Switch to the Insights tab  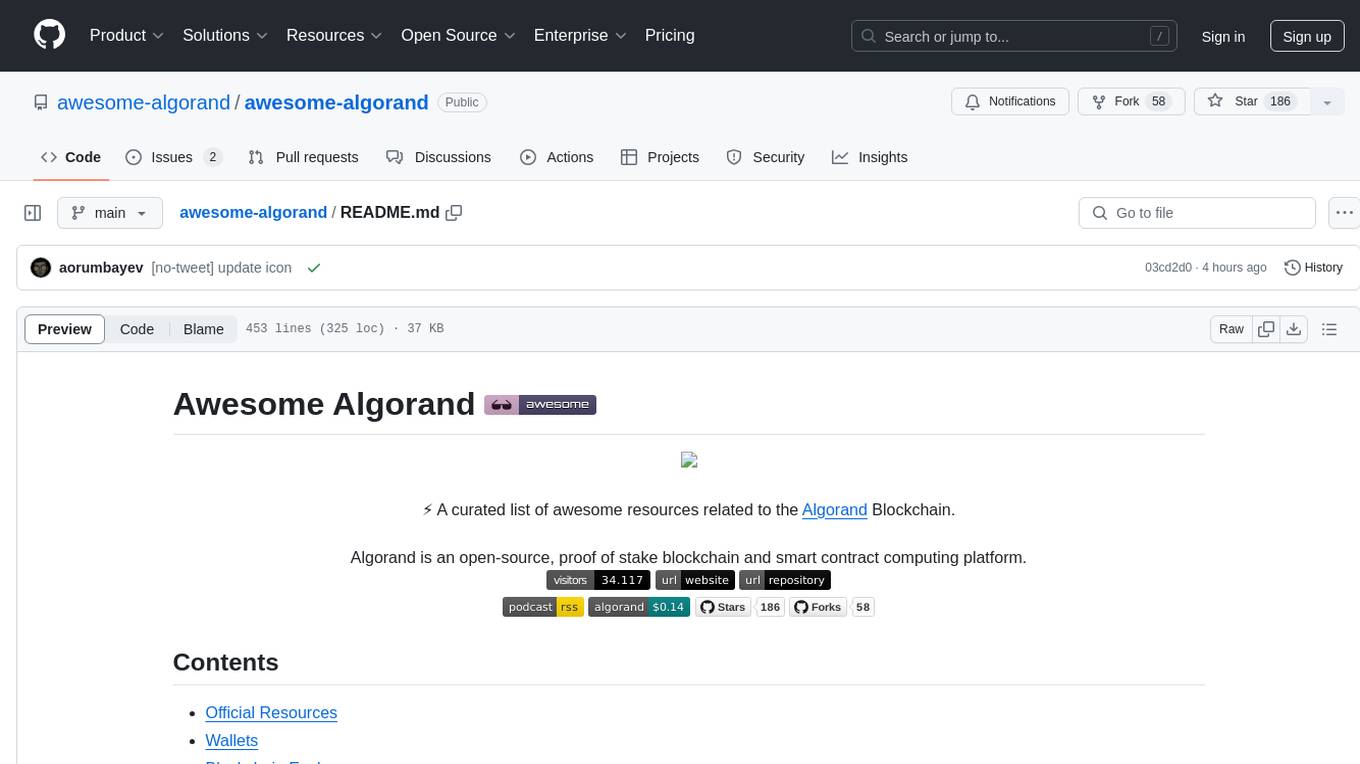coord(870,157)
